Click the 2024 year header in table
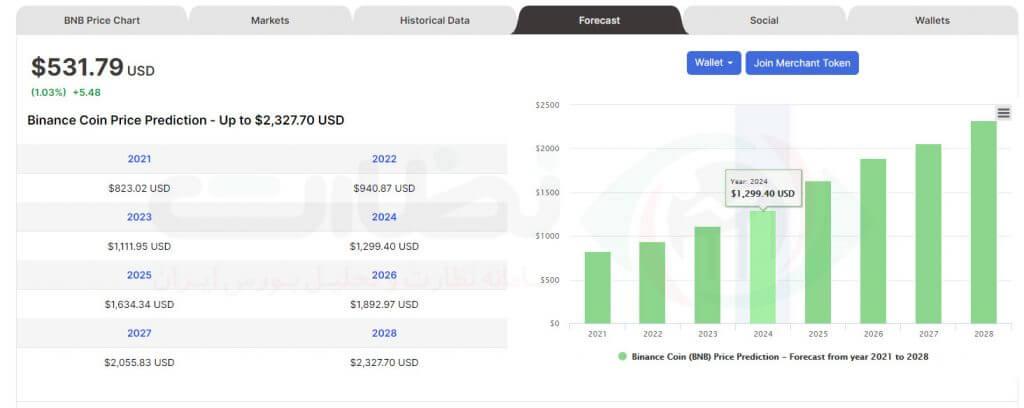The height and width of the screenshot is (408, 1024). point(384,217)
